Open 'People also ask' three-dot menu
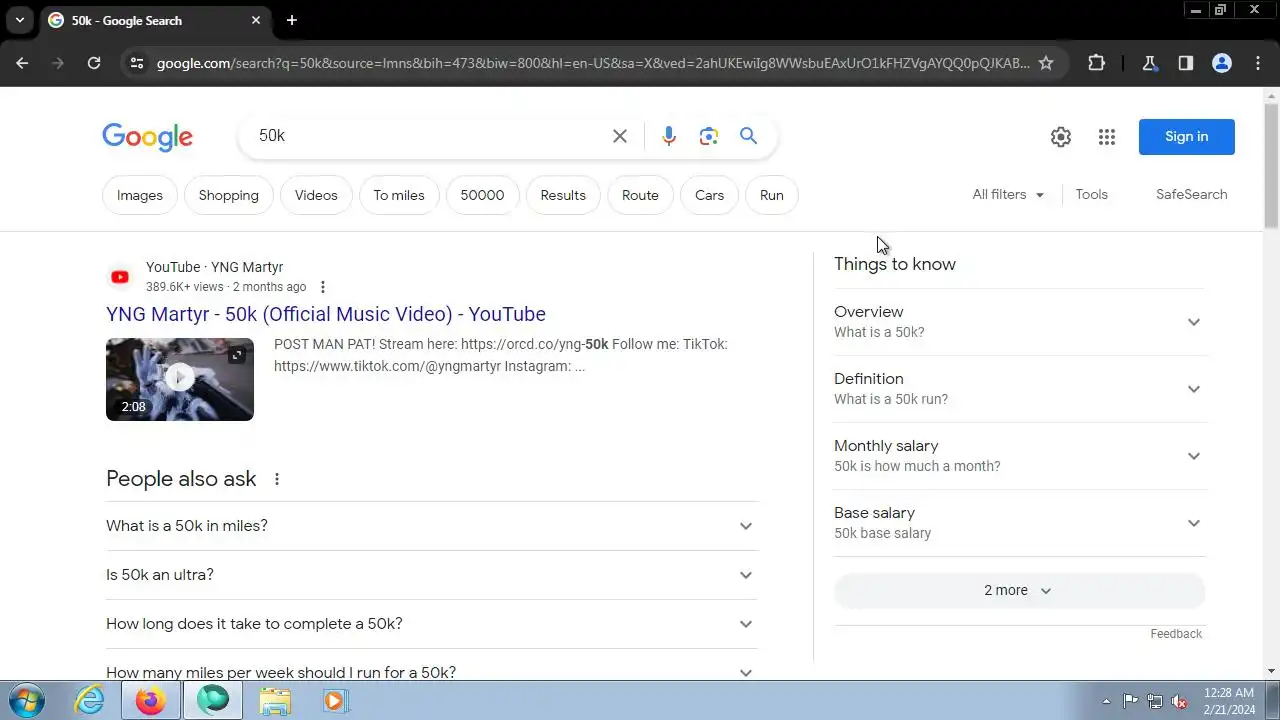 tap(277, 479)
